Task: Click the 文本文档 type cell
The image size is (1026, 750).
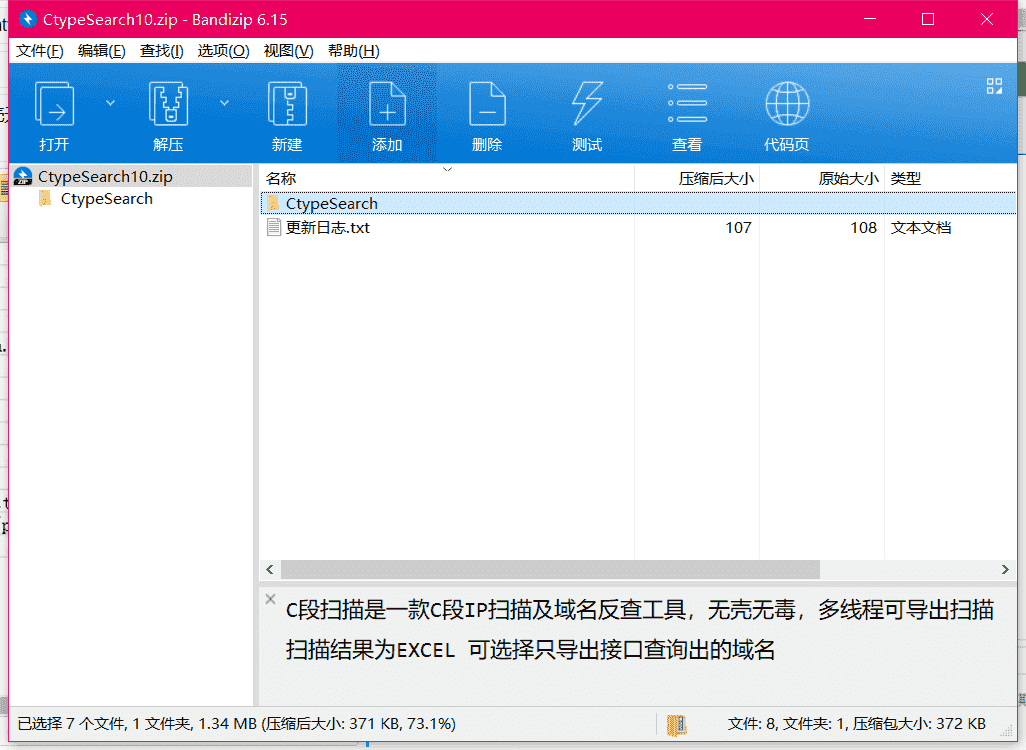Action: 921,228
